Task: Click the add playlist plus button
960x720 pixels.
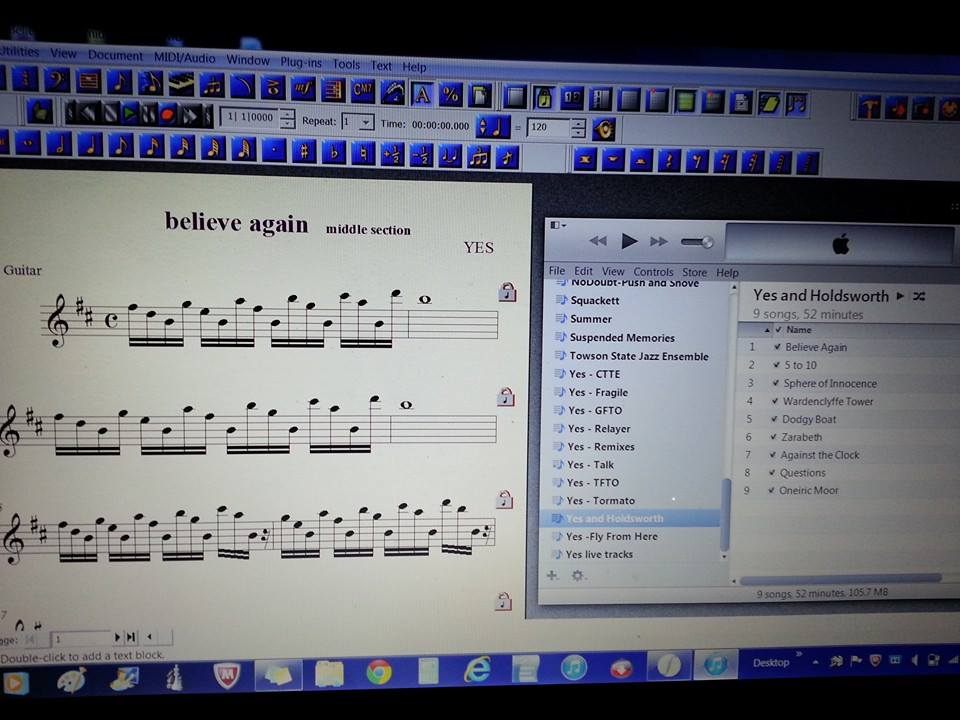Action: pos(552,576)
